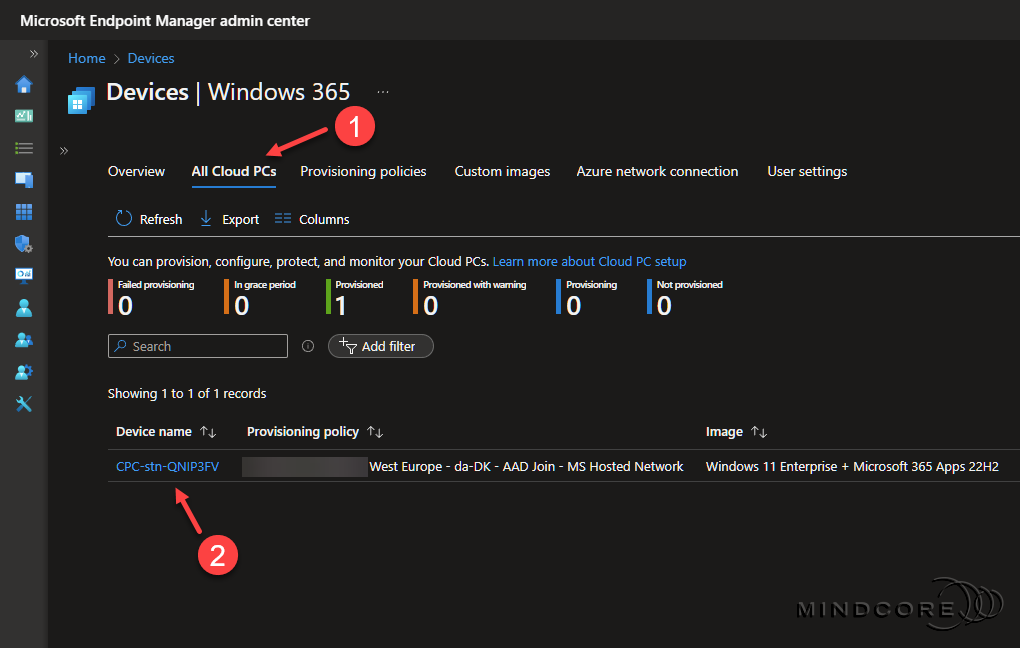The height and width of the screenshot is (648, 1020).
Task: Click the Refresh toolbar button
Action: pyautogui.click(x=149, y=219)
